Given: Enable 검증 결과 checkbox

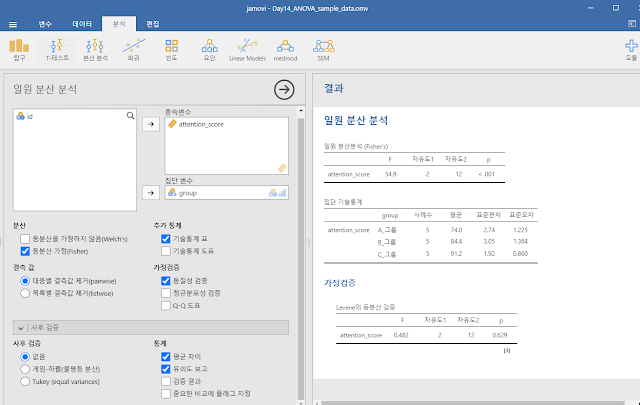Looking at the screenshot, I should click(x=166, y=381).
